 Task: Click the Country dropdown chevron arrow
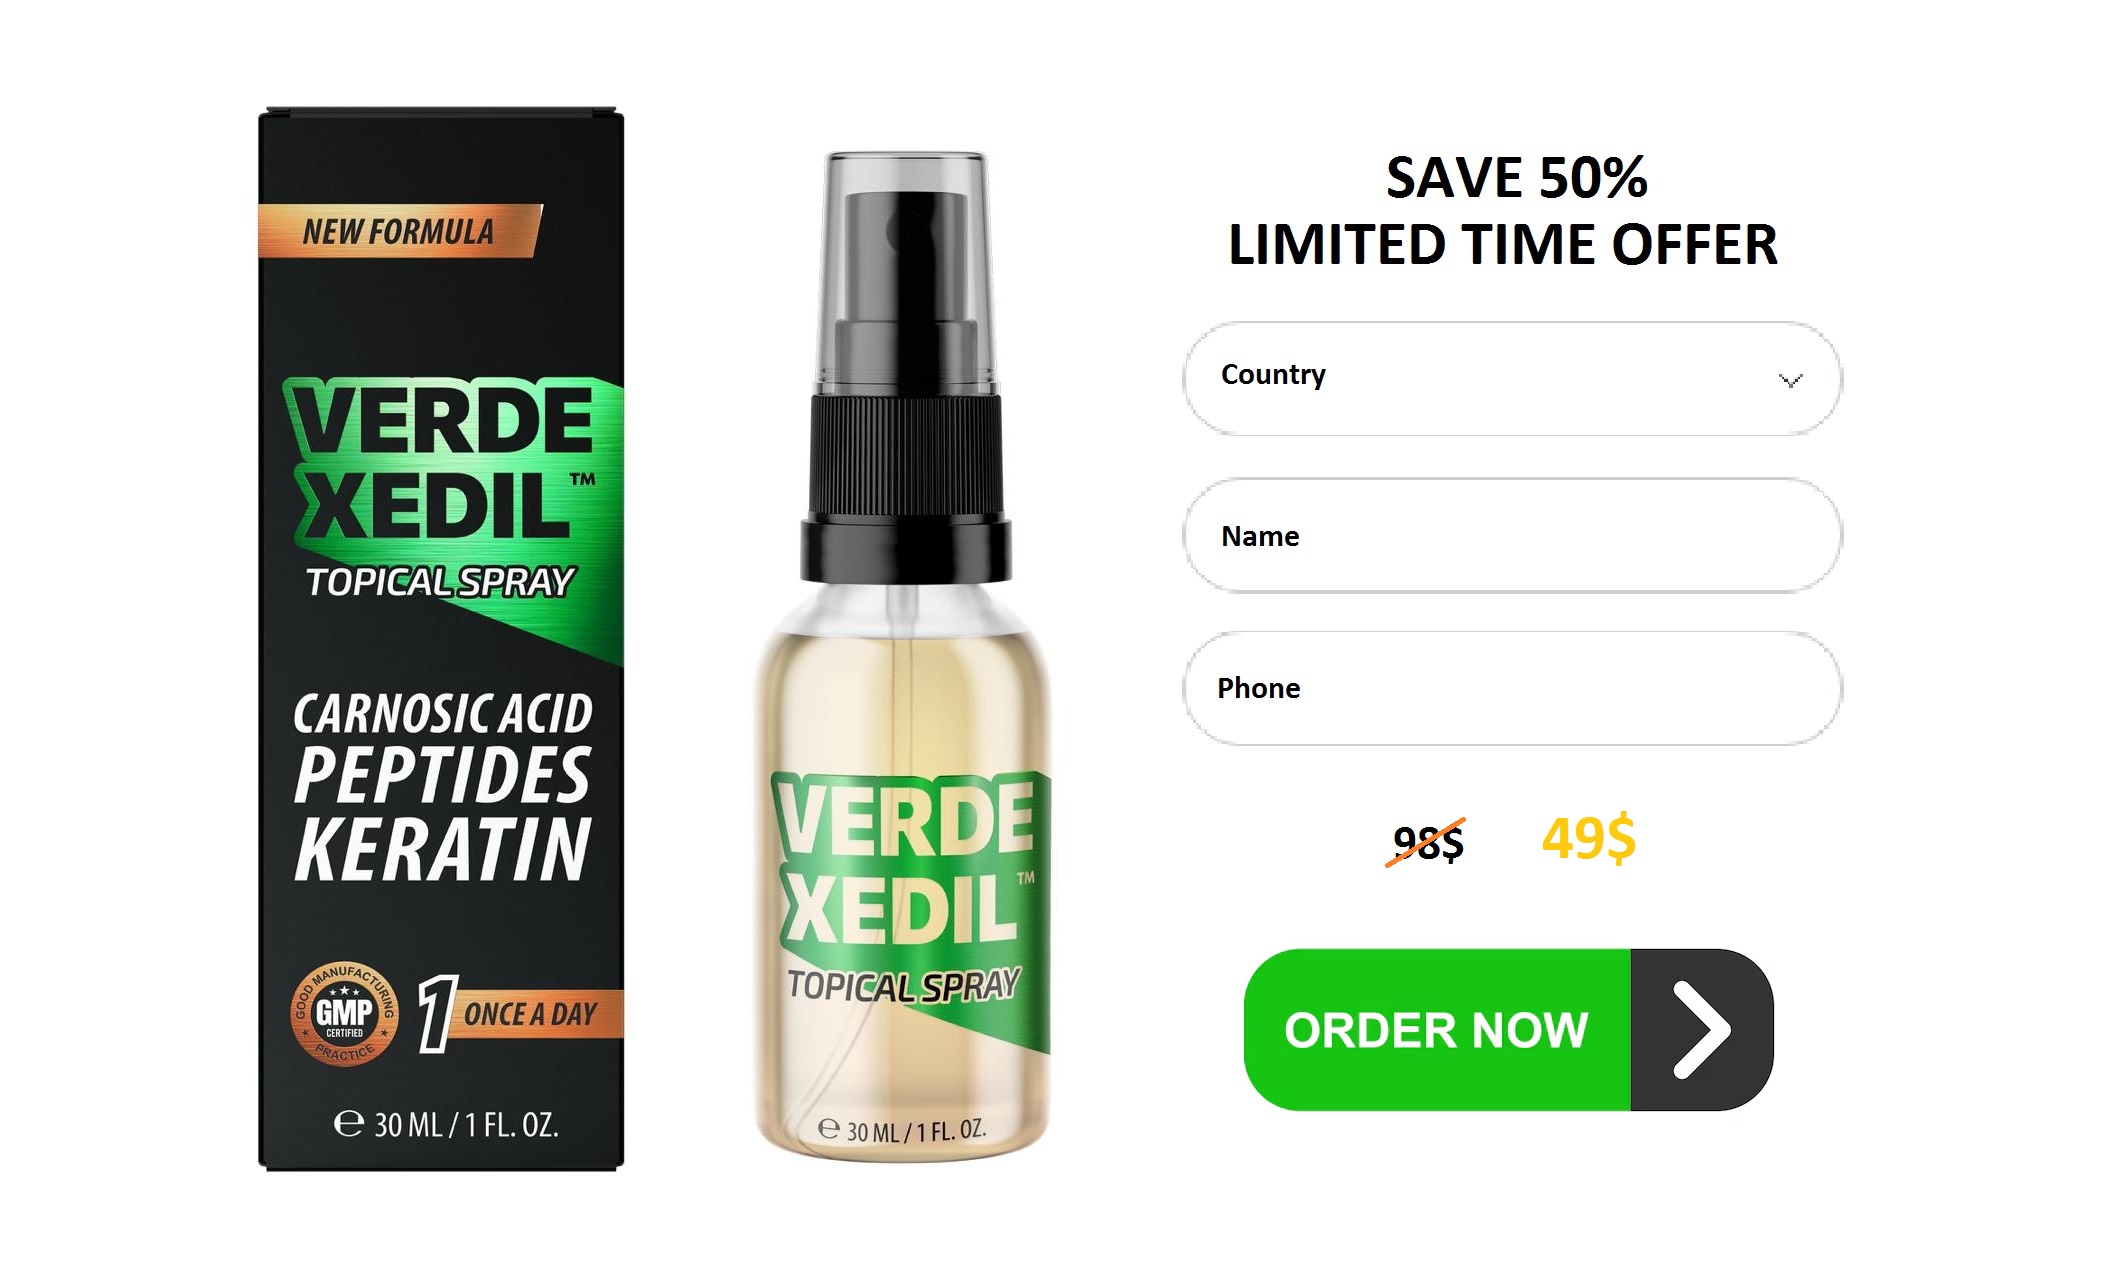click(x=1790, y=380)
